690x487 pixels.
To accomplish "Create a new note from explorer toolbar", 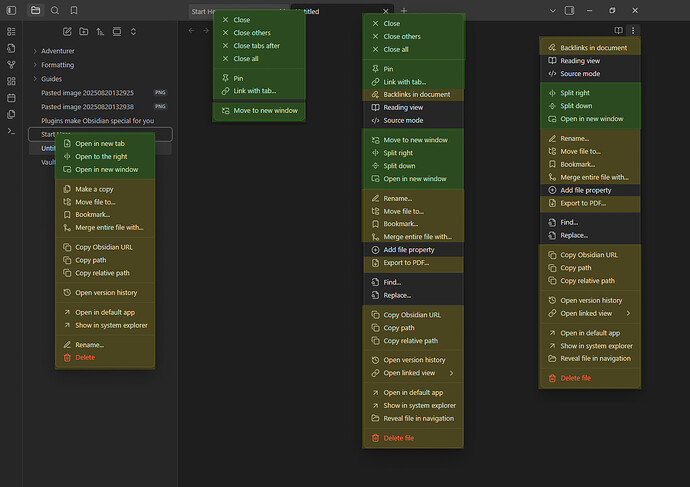I will (67, 31).
